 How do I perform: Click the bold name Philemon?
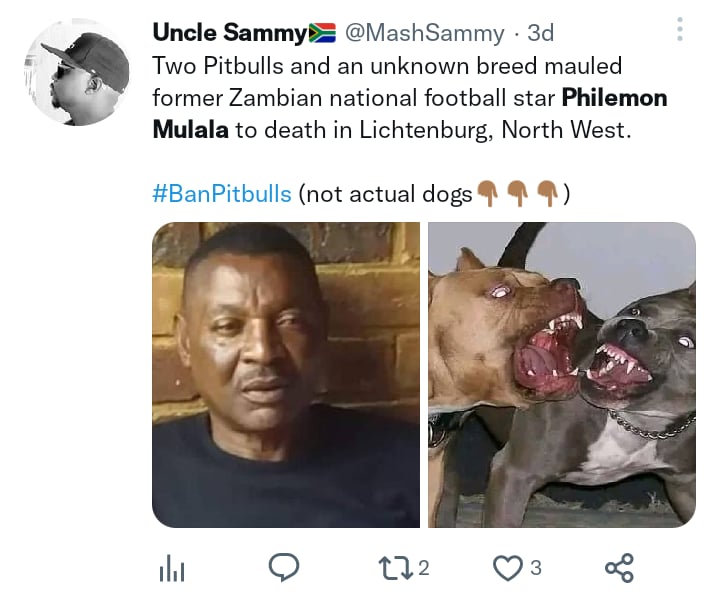click(x=615, y=98)
